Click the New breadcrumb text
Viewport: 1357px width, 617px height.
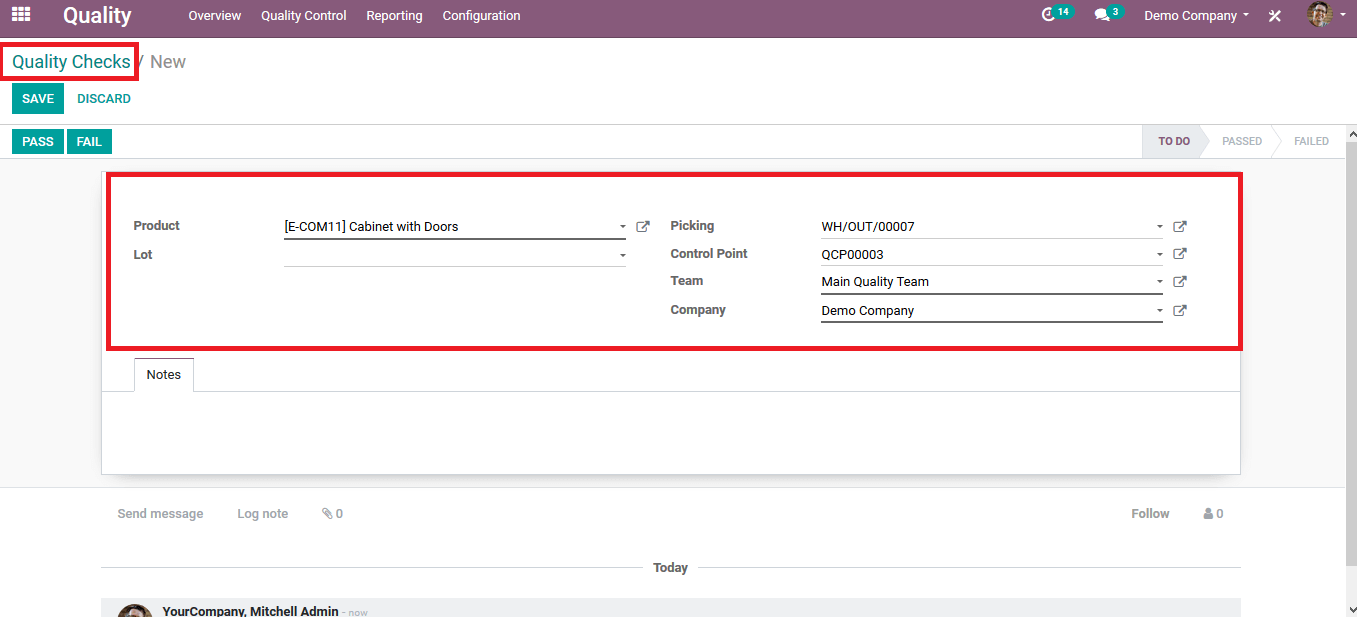tap(168, 62)
